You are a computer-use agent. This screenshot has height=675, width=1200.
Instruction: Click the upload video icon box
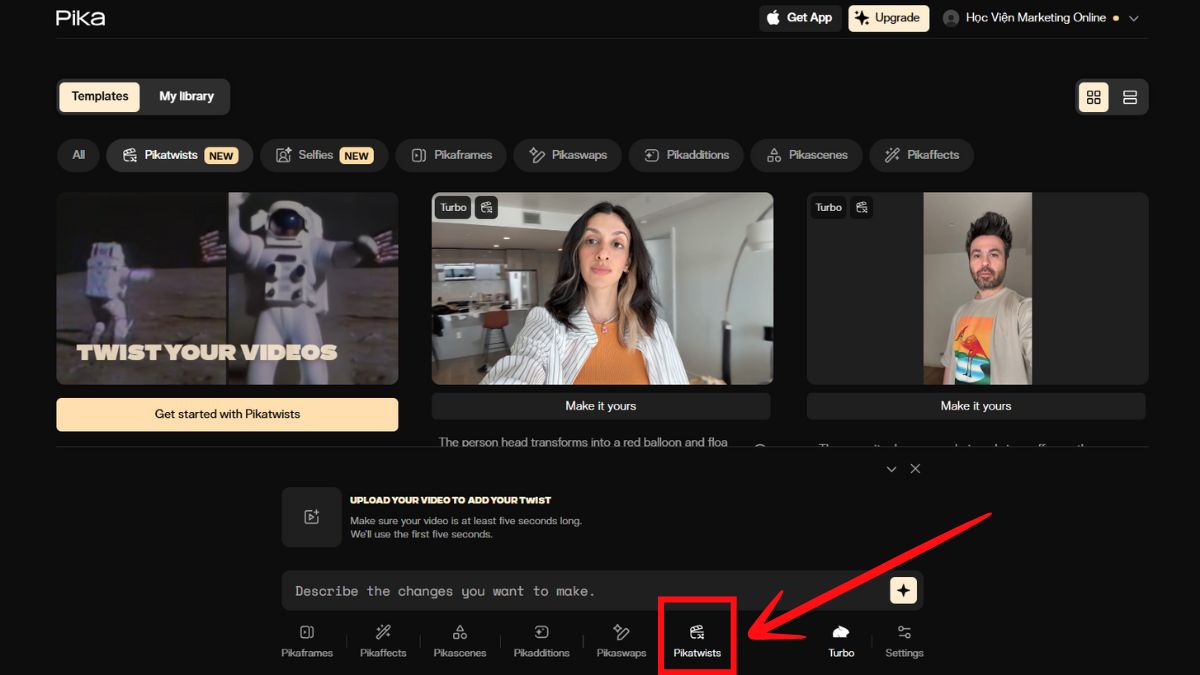tap(311, 517)
